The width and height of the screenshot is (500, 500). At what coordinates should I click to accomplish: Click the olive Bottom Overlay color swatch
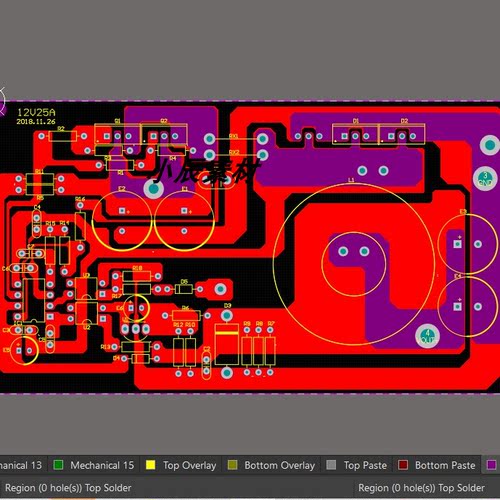coord(232,465)
